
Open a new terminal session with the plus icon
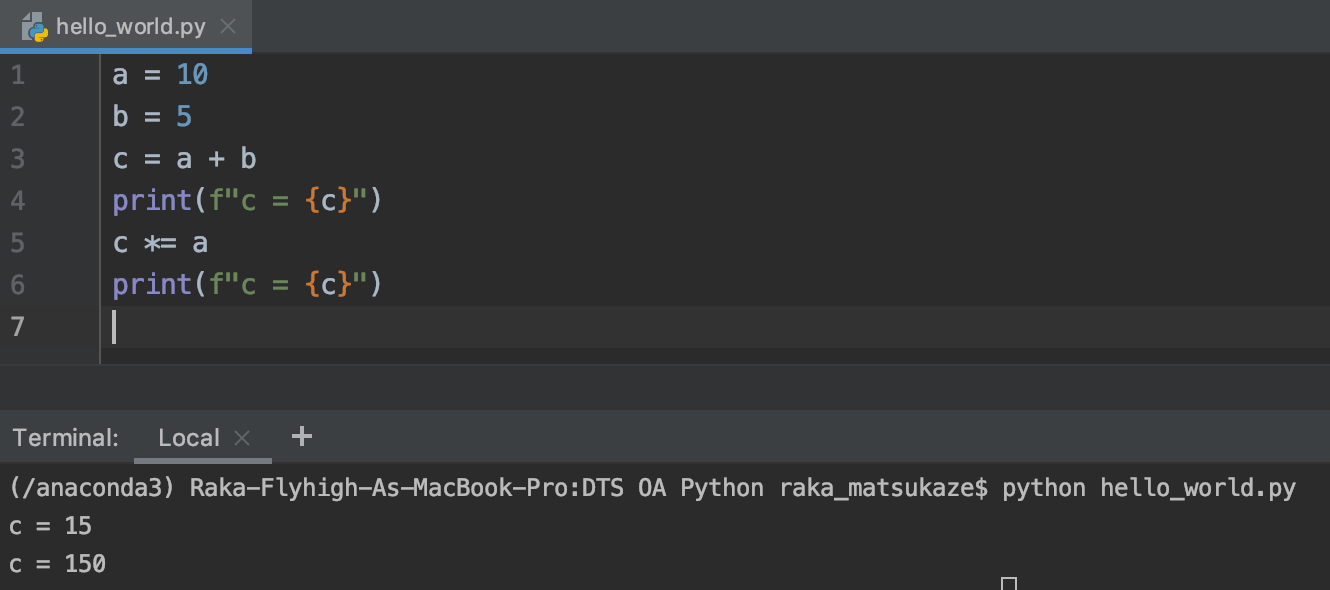pos(301,436)
